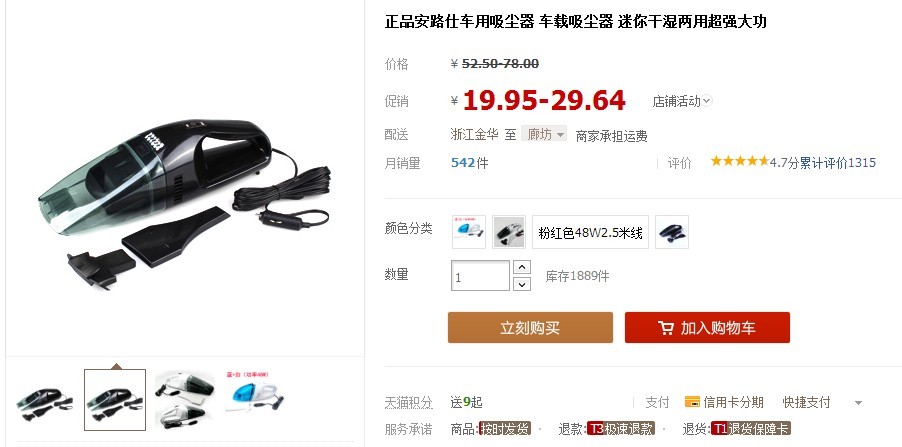
Task: Expand the 快捷支付 payment options arrow
Action: pos(858,403)
